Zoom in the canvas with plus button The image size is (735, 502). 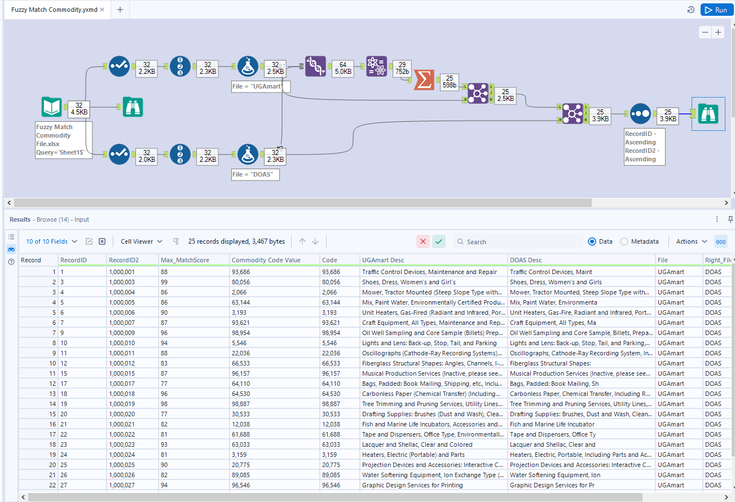pyautogui.click(x=718, y=32)
